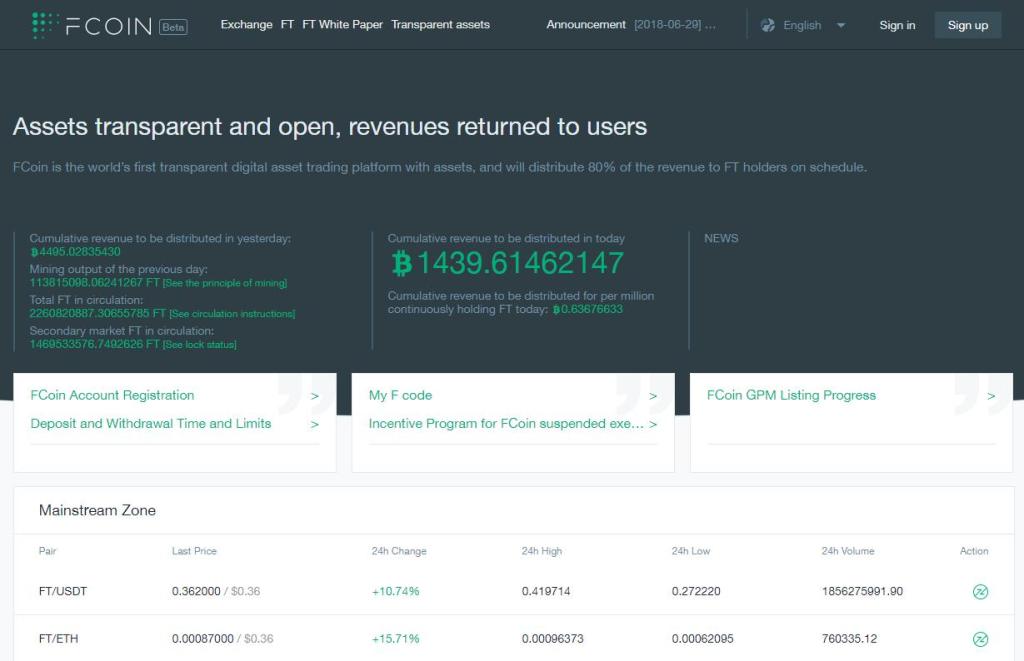Click 24h high value 0.00096373
This screenshot has height=661, width=1024.
(552, 638)
